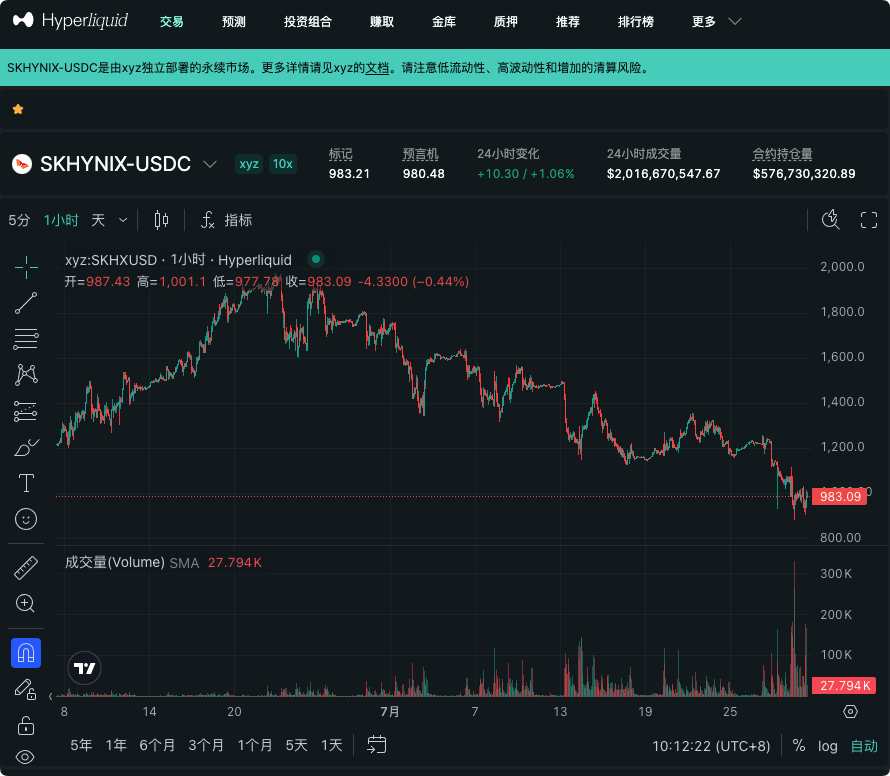
Task: Click the xyz deployer tag
Action: (x=249, y=164)
